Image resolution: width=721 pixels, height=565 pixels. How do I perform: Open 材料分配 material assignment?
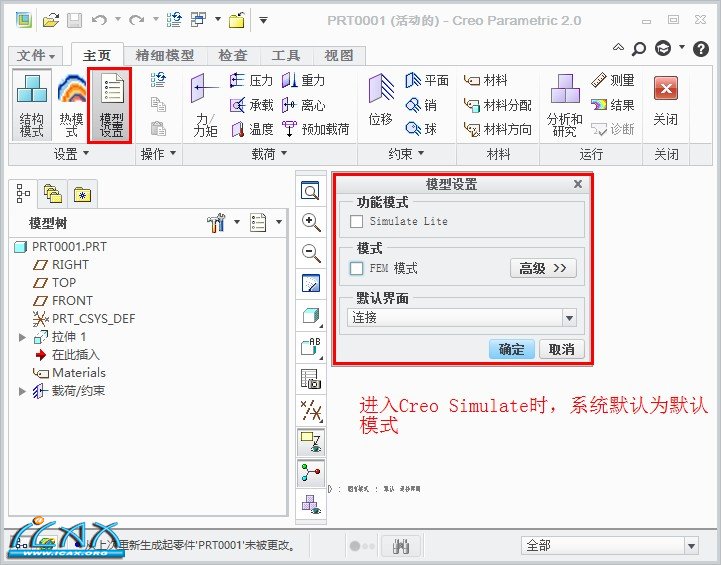(x=498, y=105)
